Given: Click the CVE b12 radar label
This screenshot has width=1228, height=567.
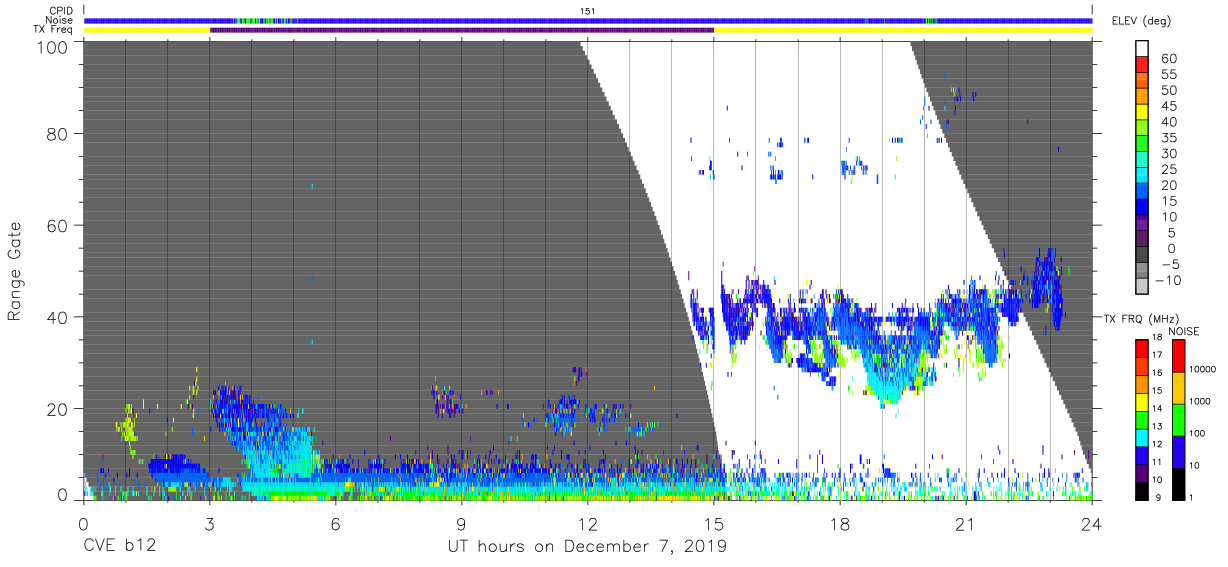Looking at the screenshot, I should [x=119, y=546].
